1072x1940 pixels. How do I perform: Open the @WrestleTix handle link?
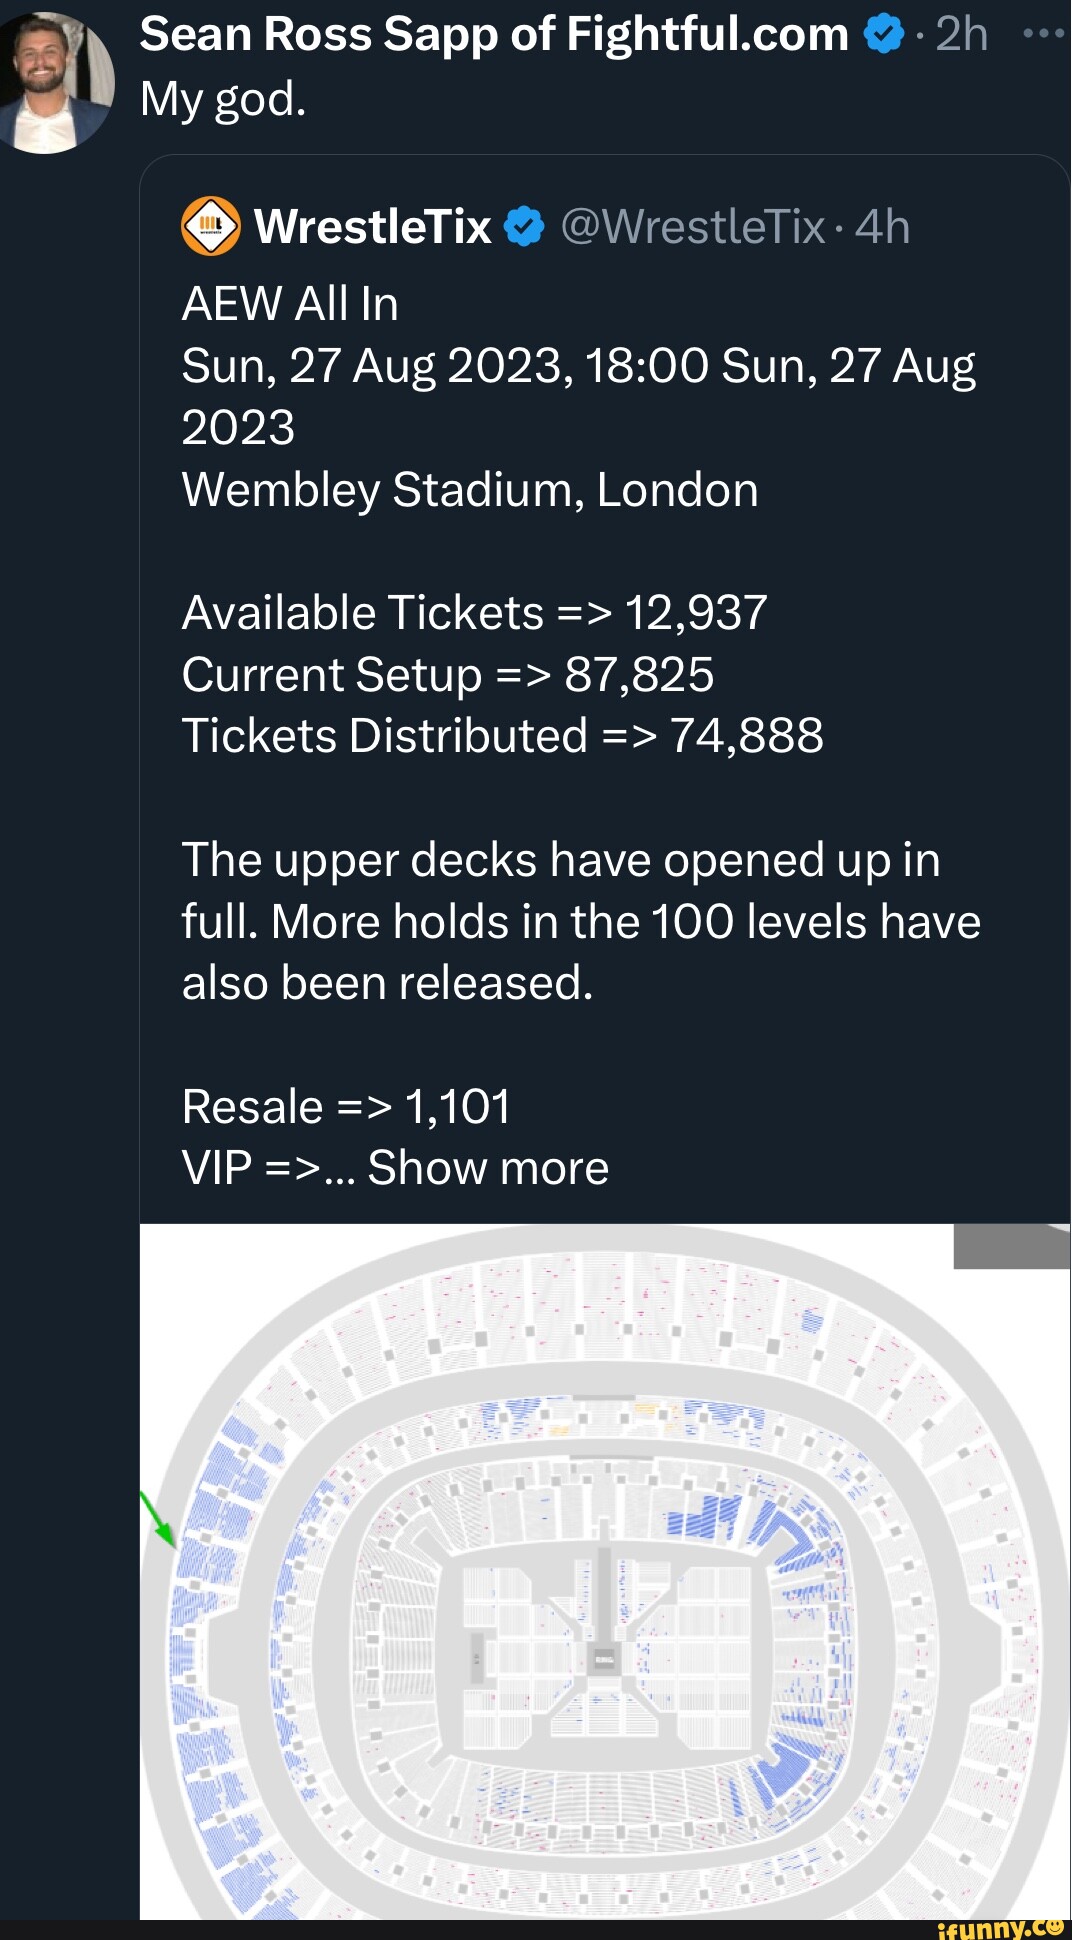pyautogui.click(x=693, y=228)
